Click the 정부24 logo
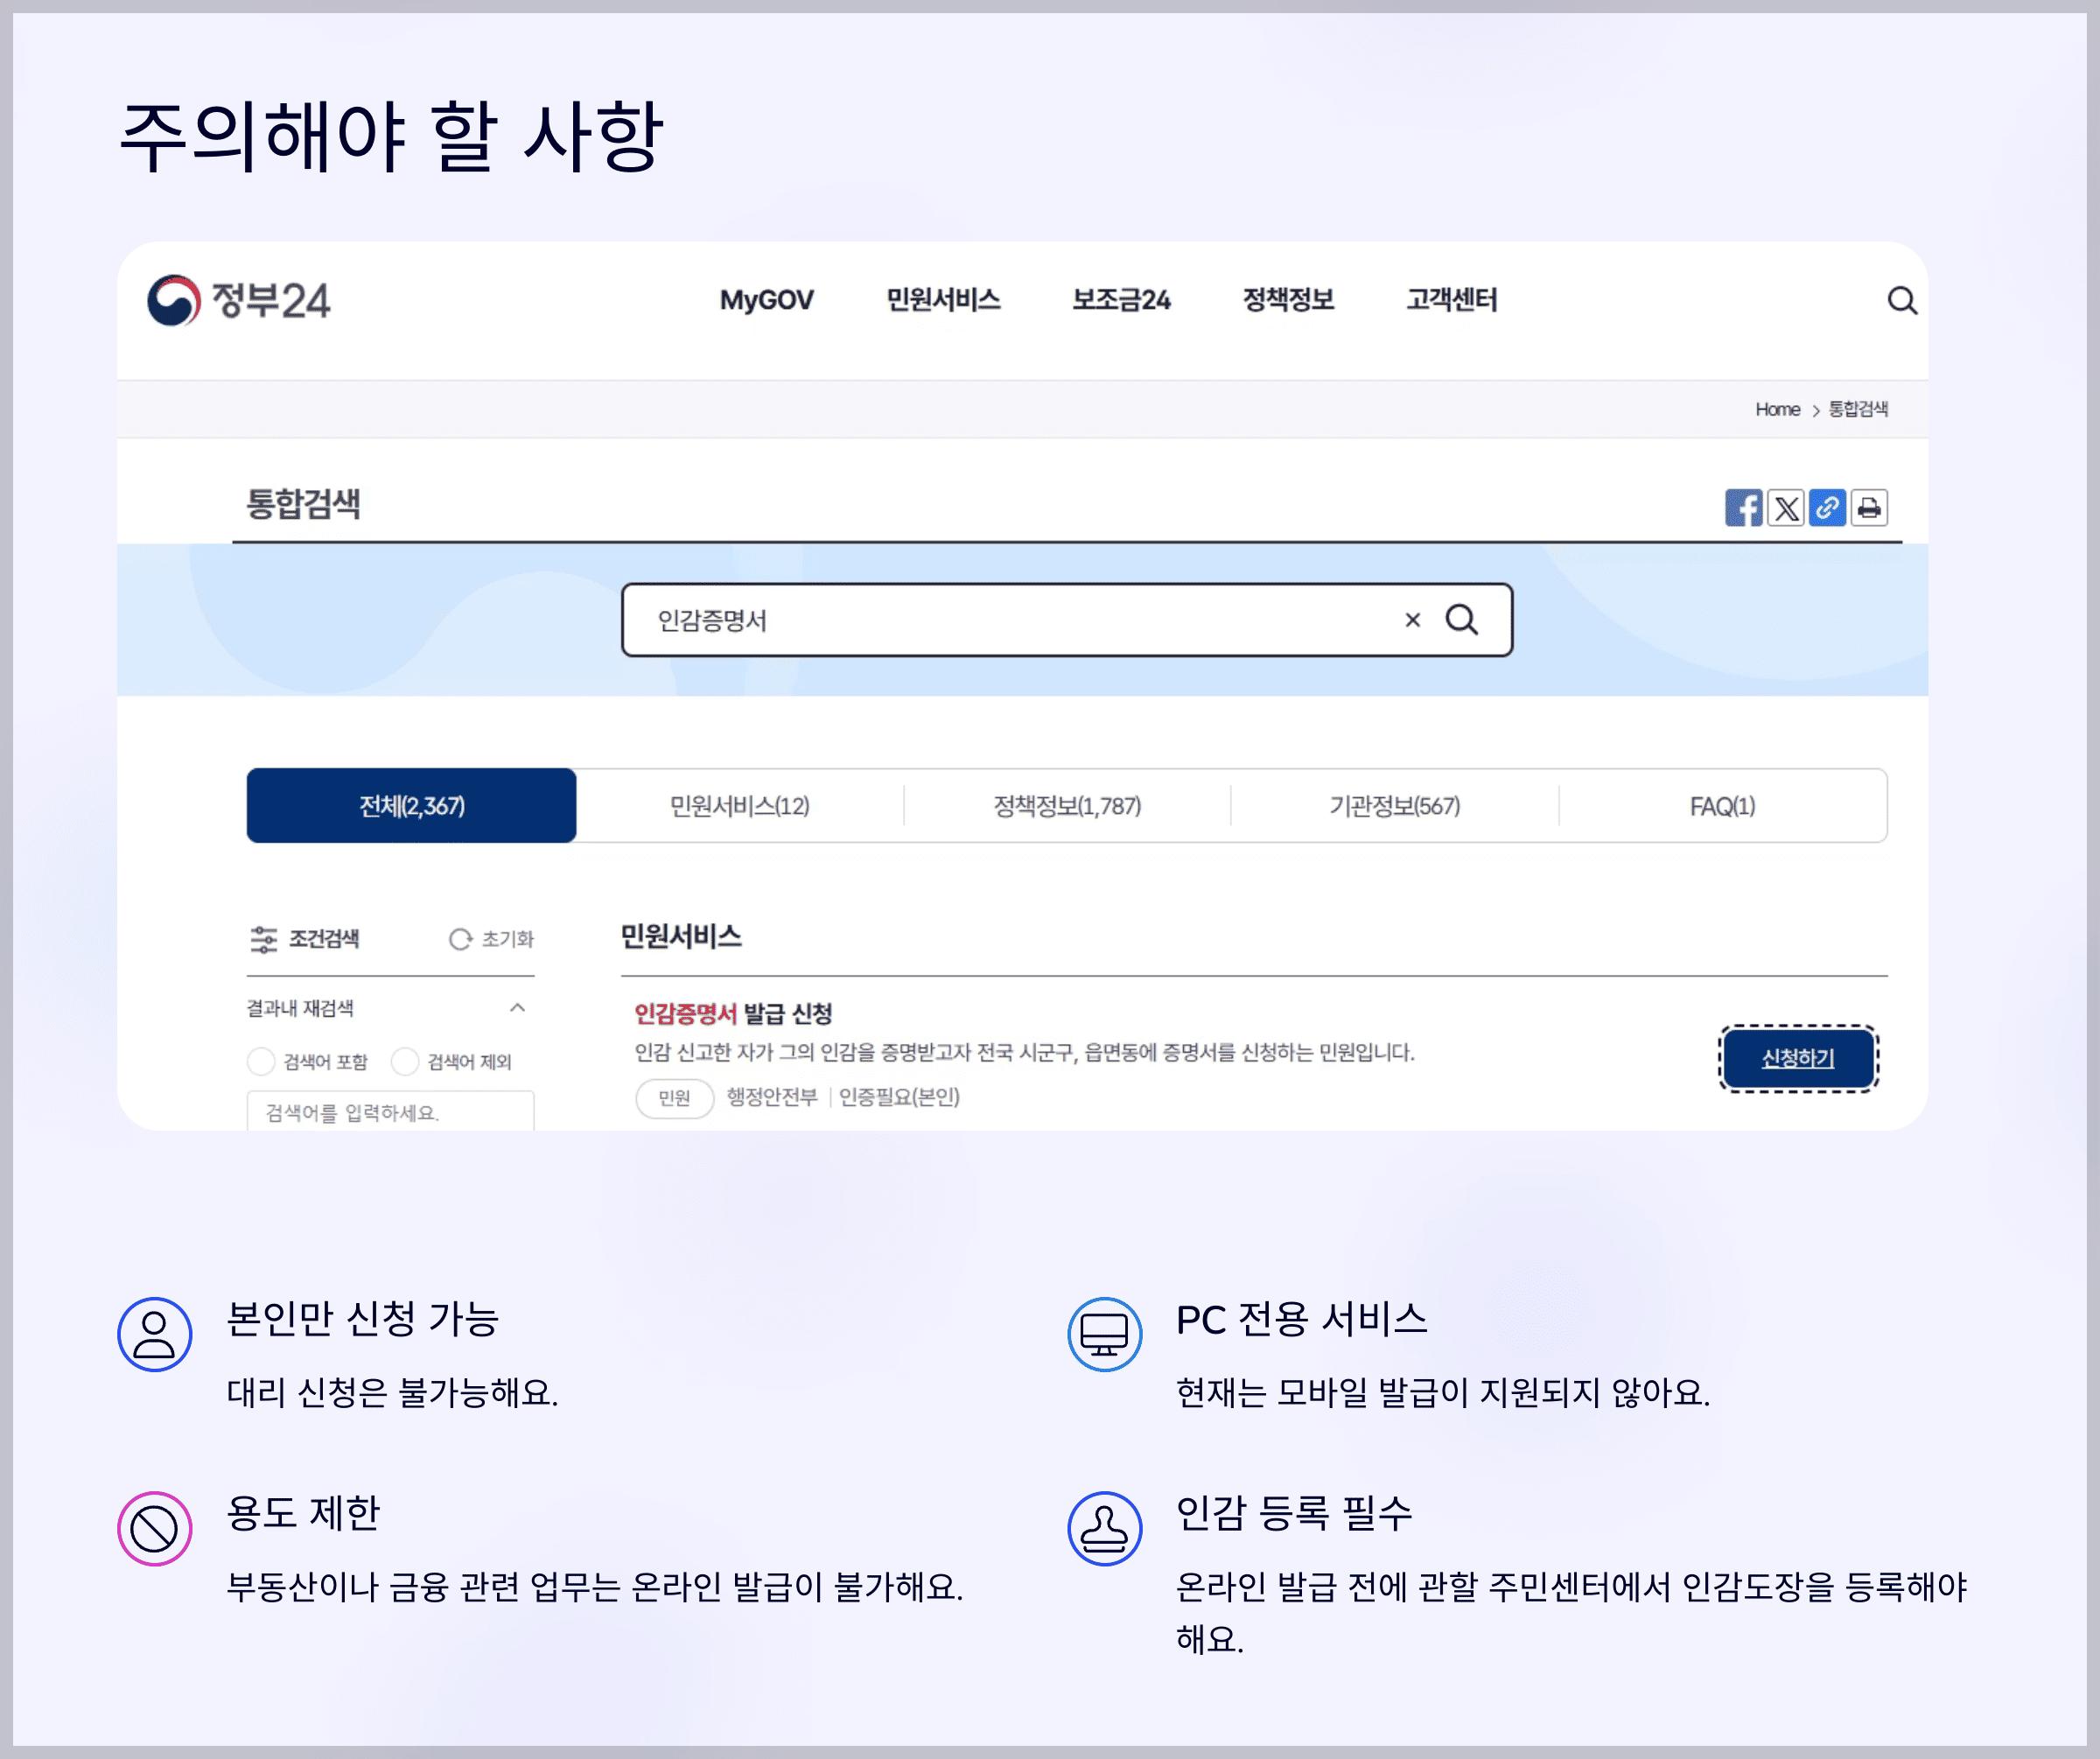2100x1759 pixels. pyautogui.click(x=238, y=300)
